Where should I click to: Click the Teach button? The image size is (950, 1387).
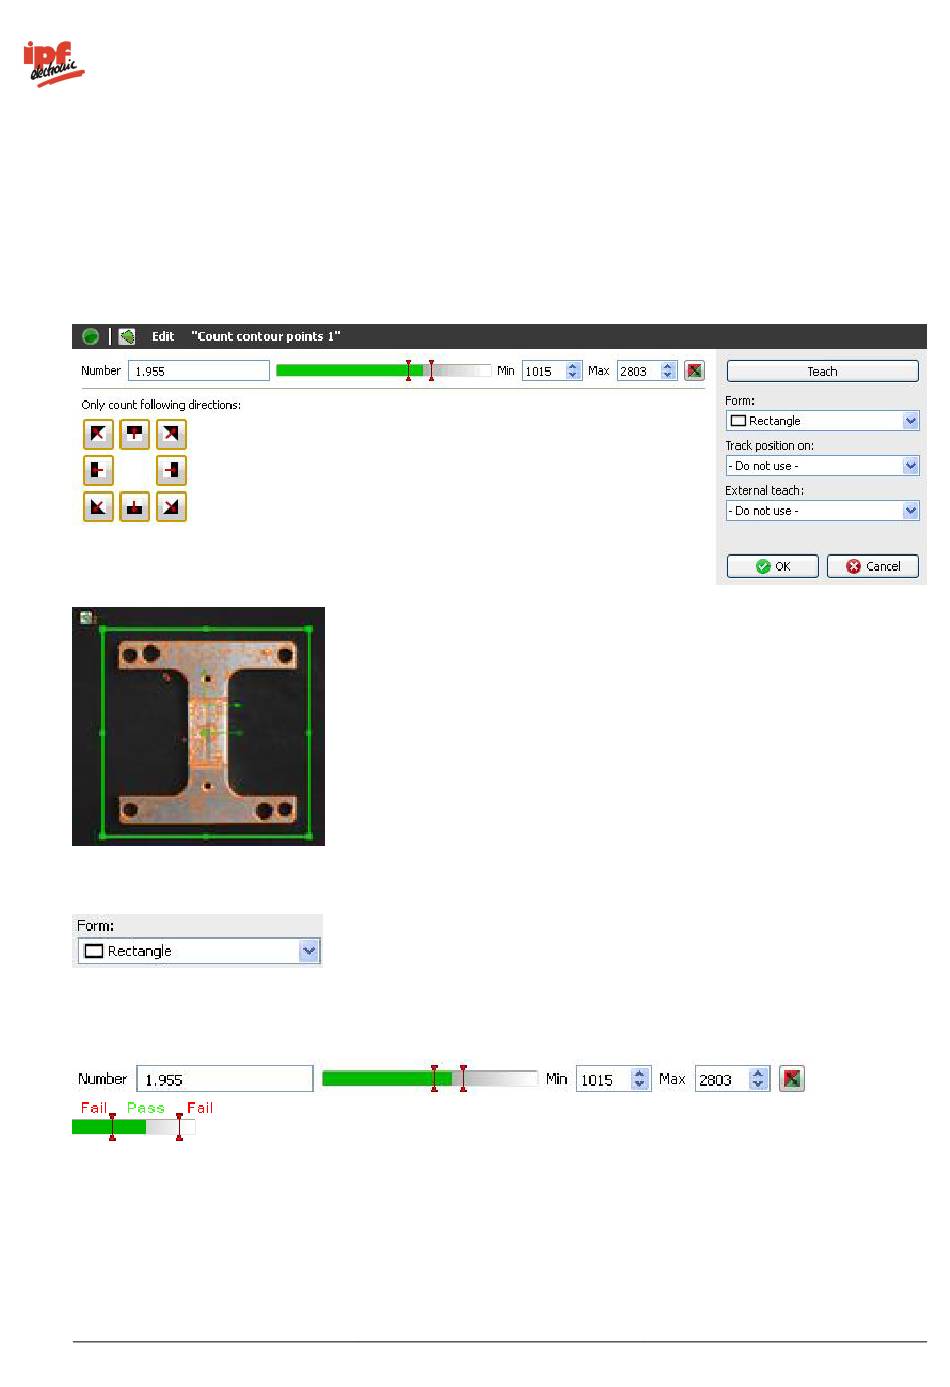tap(822, 371)
